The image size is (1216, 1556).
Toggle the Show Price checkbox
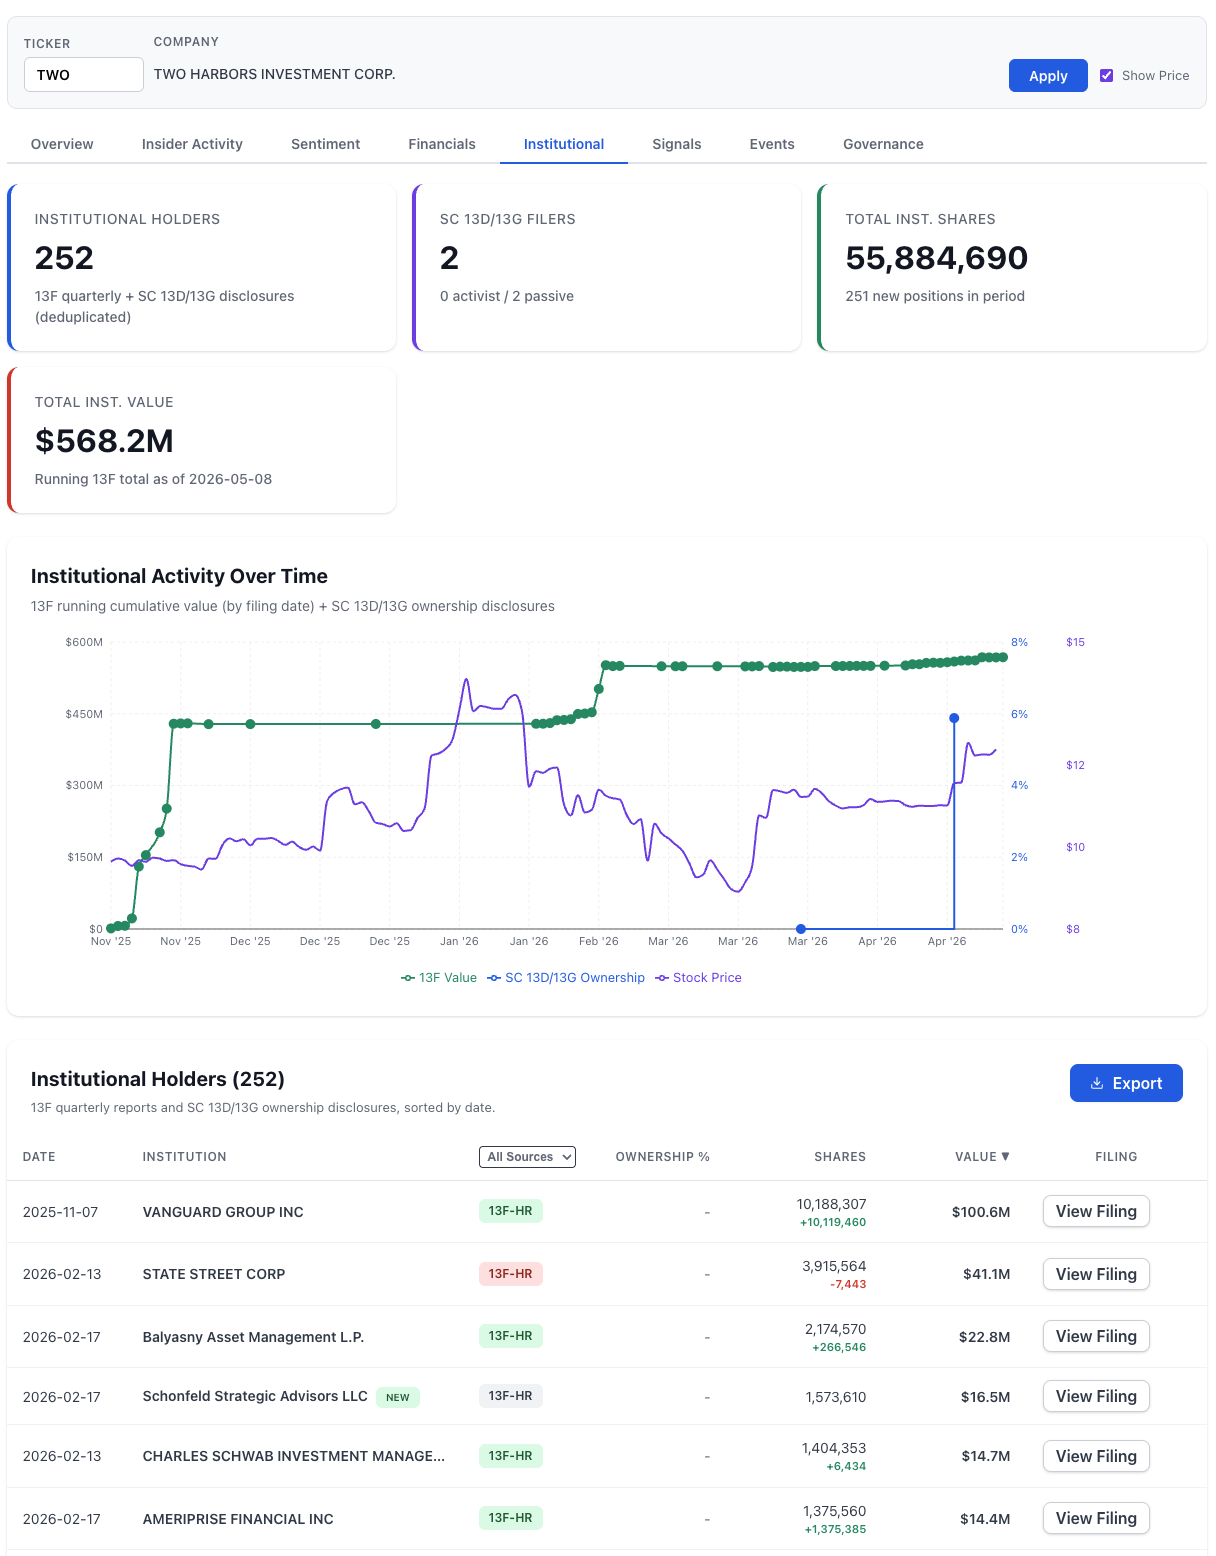1107,75
